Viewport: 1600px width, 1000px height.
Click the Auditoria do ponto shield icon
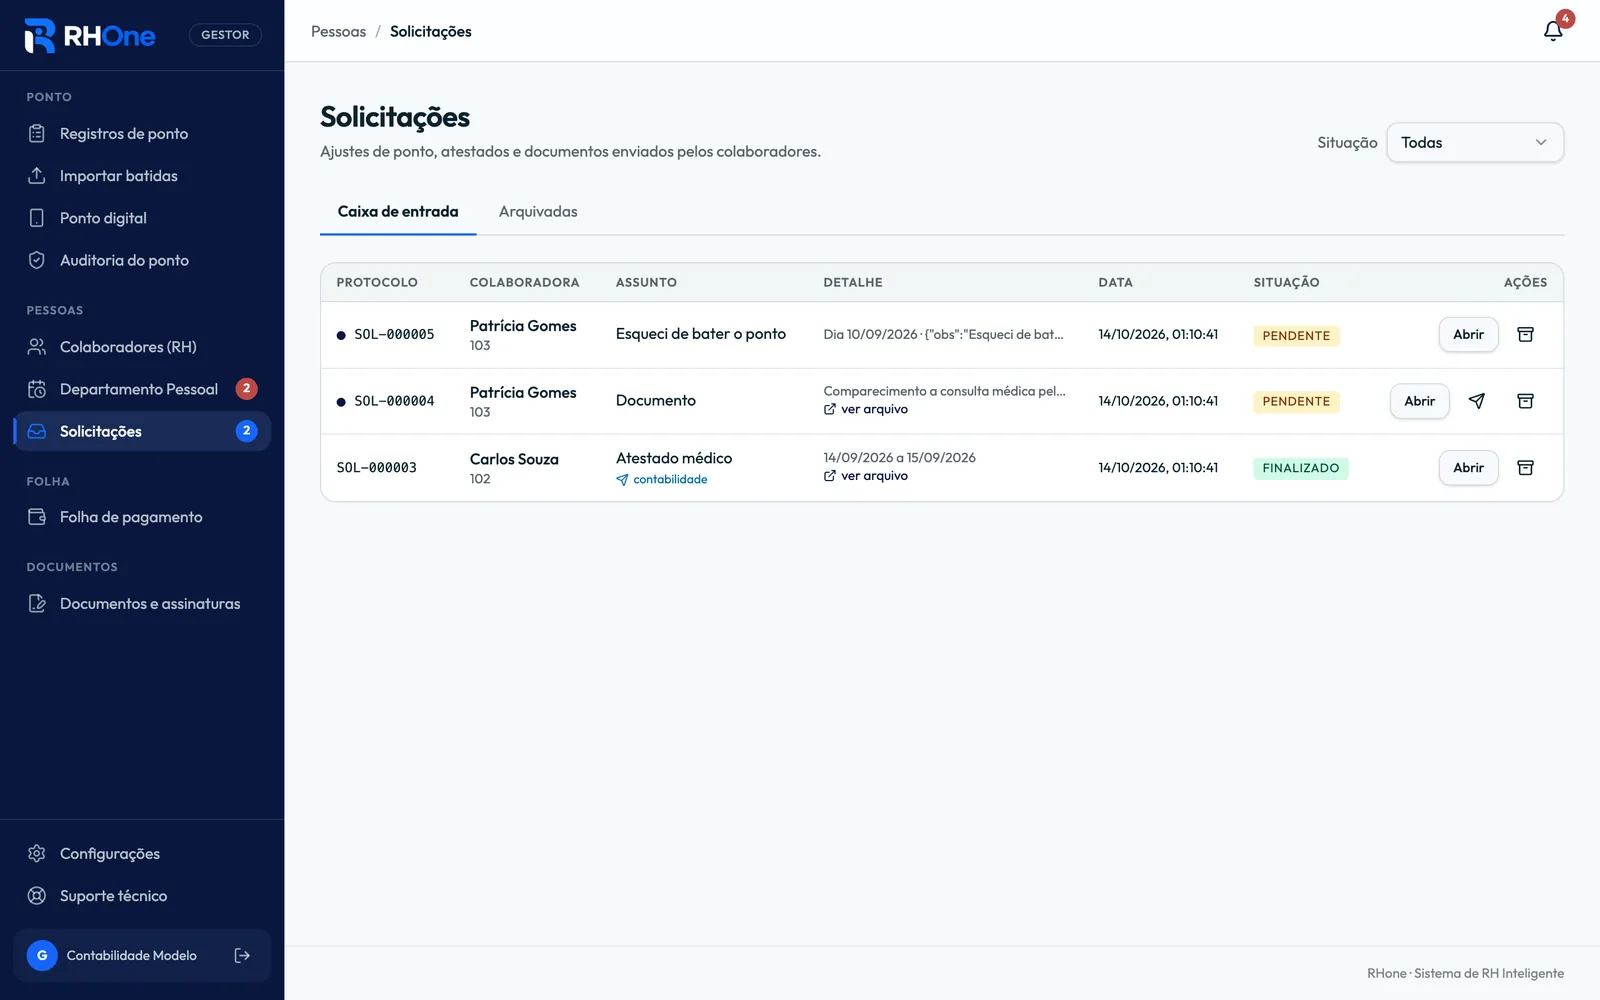click(x=37, y=260)
